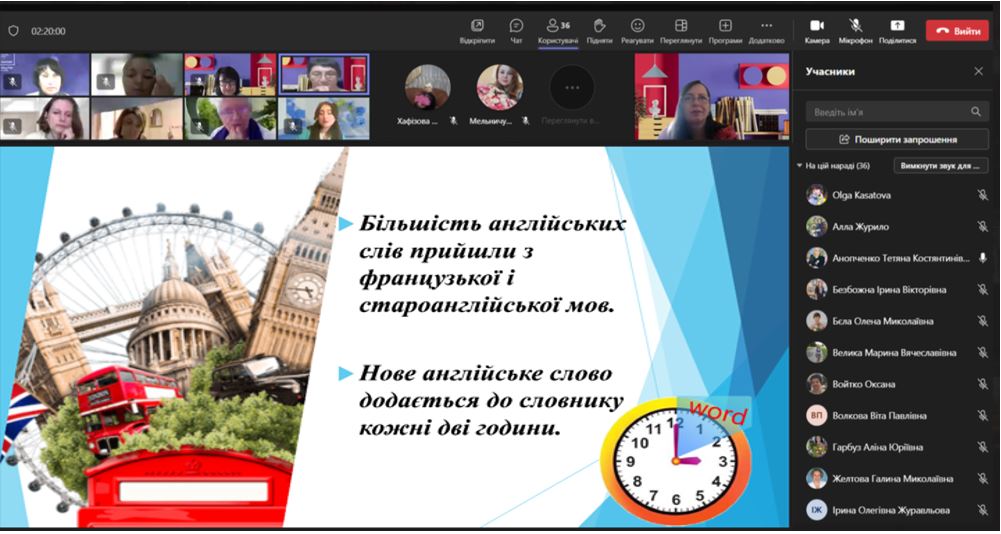
Task: Click the ІЖ avatar of Журавльова
Action: pyautogui.click(x=817, y=510)
